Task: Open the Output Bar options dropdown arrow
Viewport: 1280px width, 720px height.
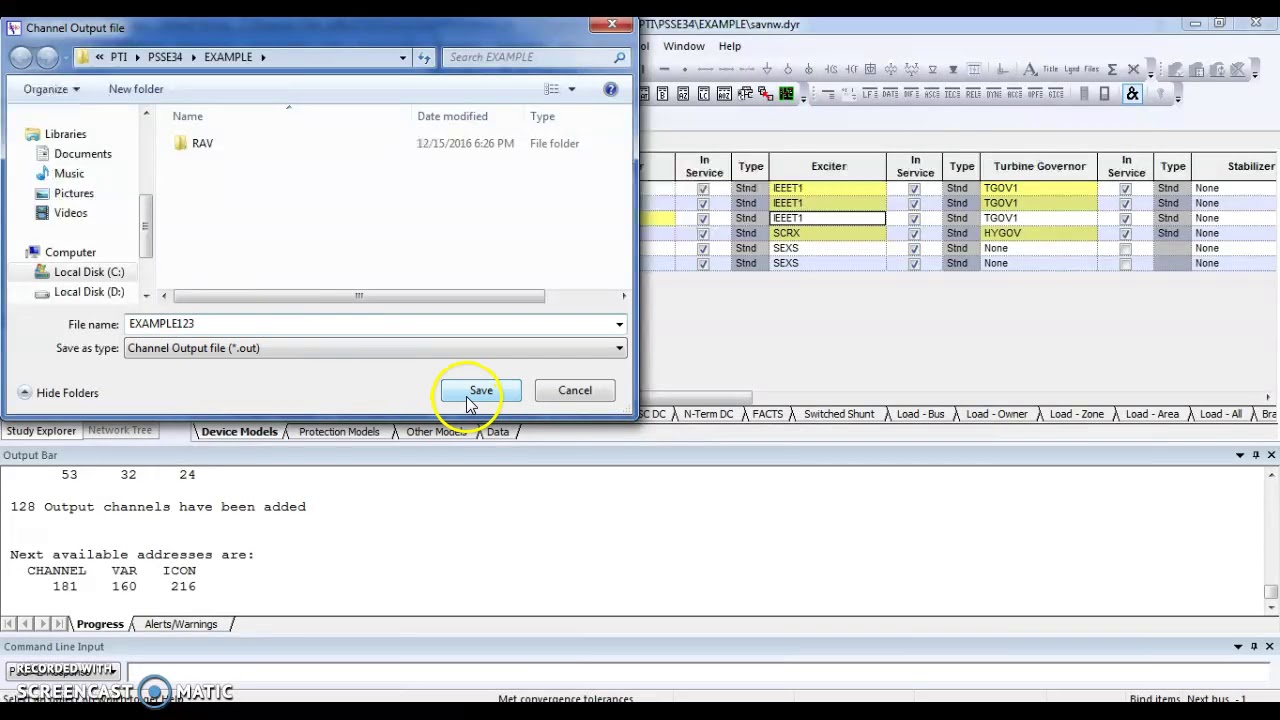Action: point(1240,455)
